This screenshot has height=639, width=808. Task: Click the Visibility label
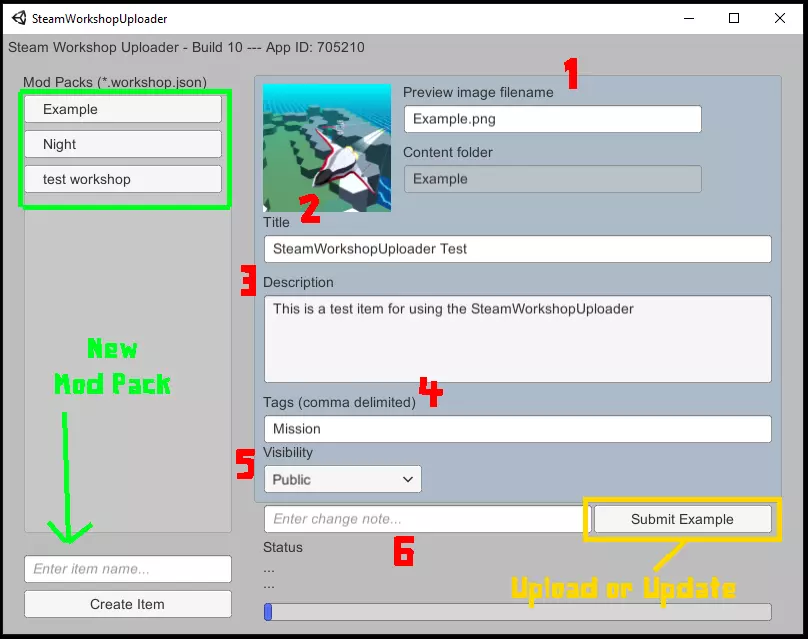[x=288, y=452]
